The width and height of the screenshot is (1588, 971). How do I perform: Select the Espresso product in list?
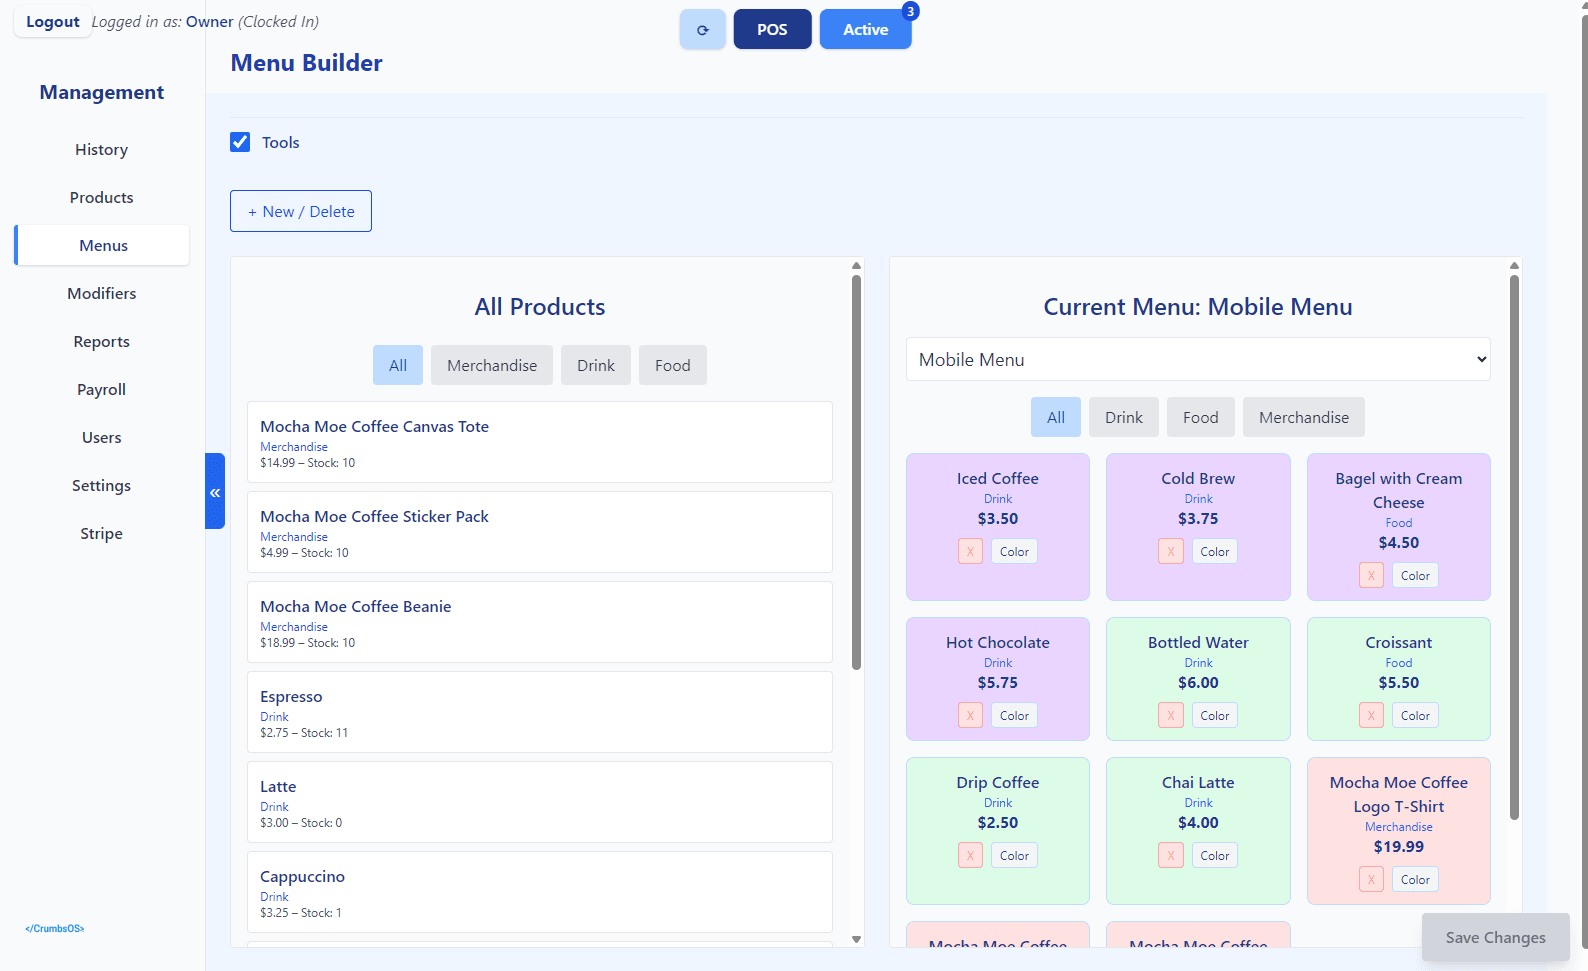pyautogui.click(x=539, y=712)
